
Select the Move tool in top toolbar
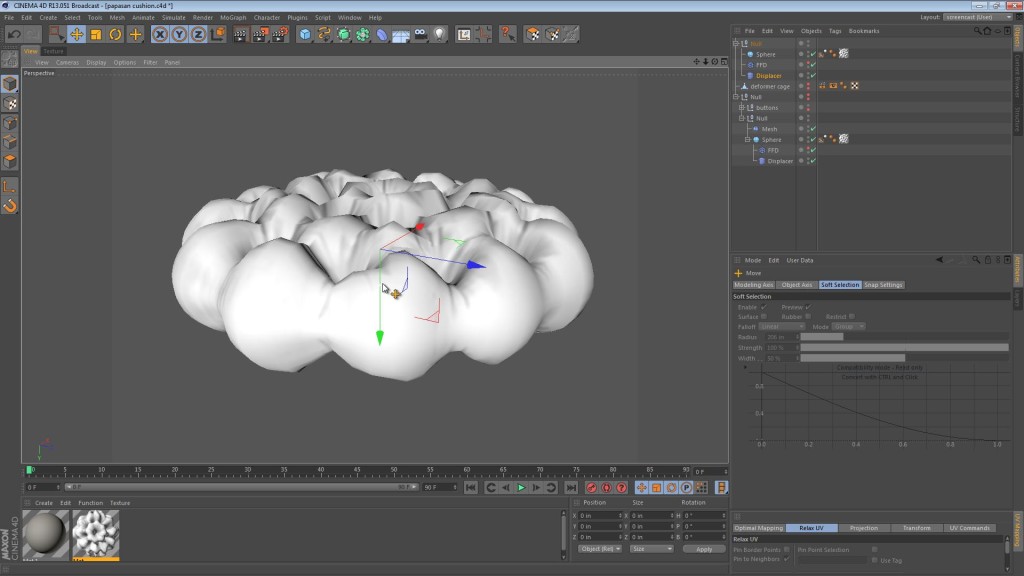[x=76, y=34]
